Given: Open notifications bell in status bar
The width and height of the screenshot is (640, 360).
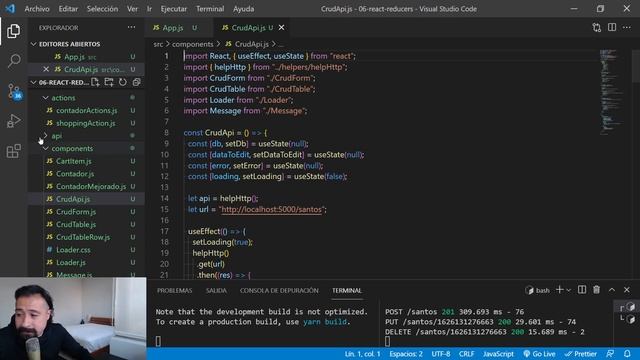Looking at the screenshot, I should [x=627, y=354].
